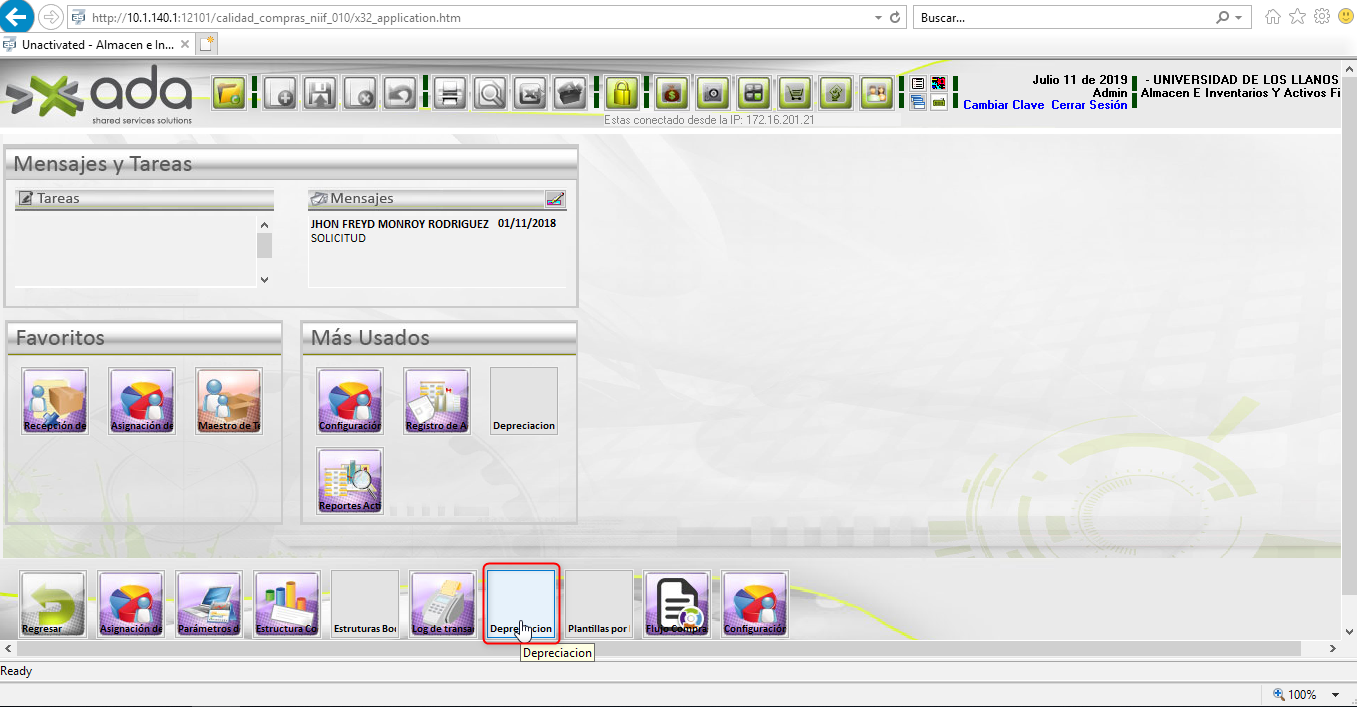Click the Regresar back arrow tile
1357x707 pixels.
pos(54,604)
